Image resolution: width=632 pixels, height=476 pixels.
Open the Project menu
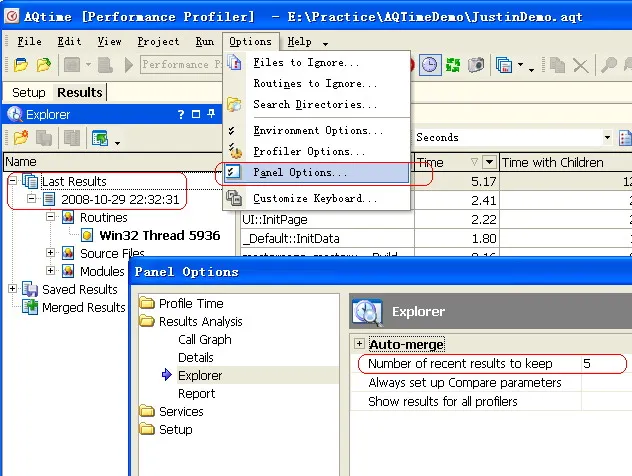[158, 42]
